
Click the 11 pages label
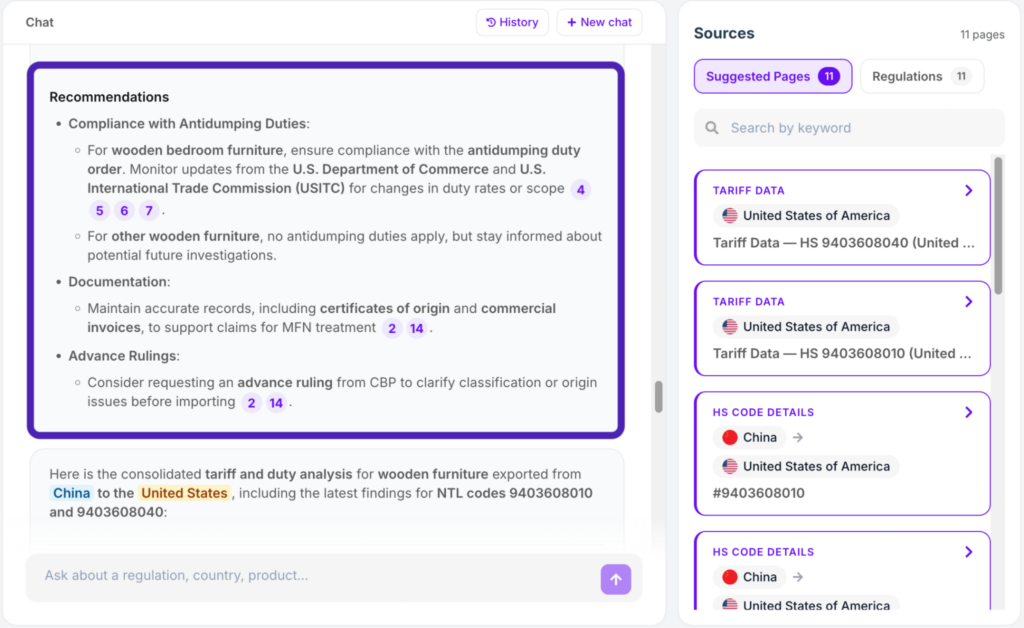point(982,35)
